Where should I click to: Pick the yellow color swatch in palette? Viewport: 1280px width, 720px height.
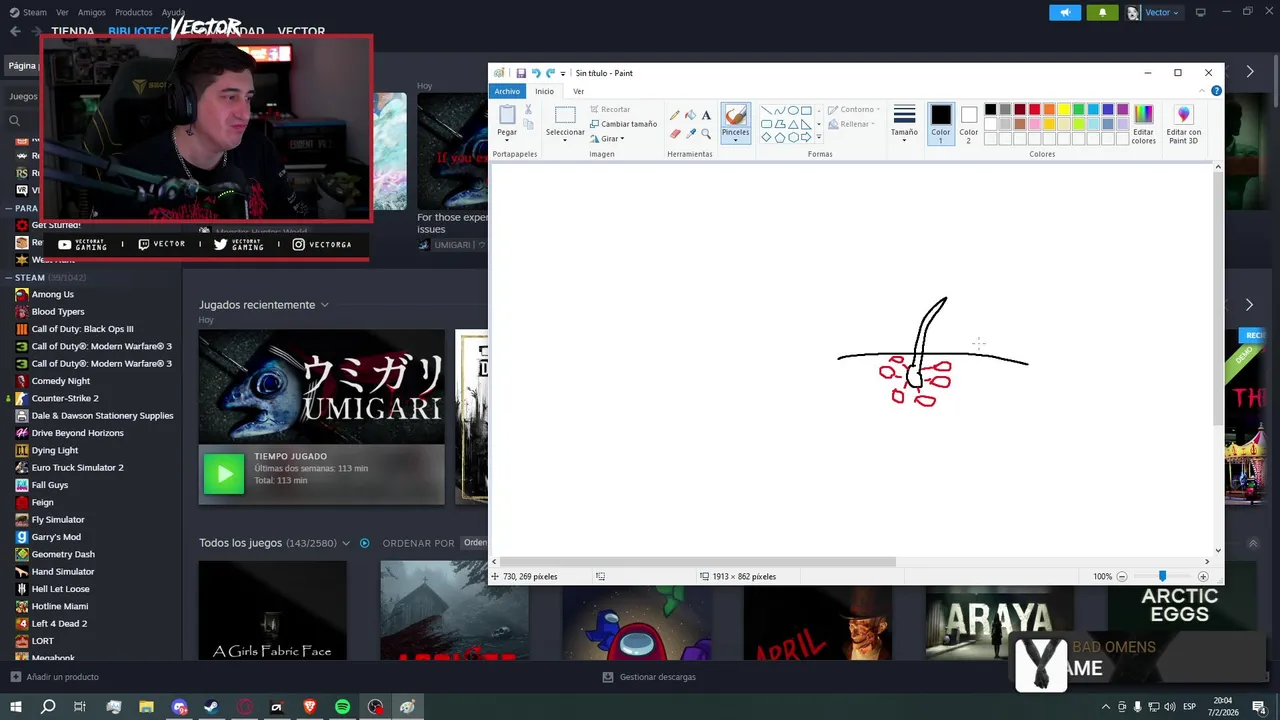point(1064,110)
